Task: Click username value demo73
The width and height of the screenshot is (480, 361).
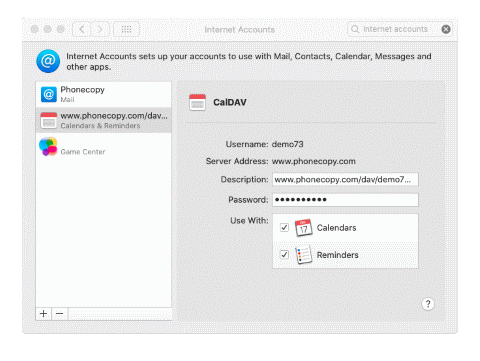Action: tap(288, 144)
